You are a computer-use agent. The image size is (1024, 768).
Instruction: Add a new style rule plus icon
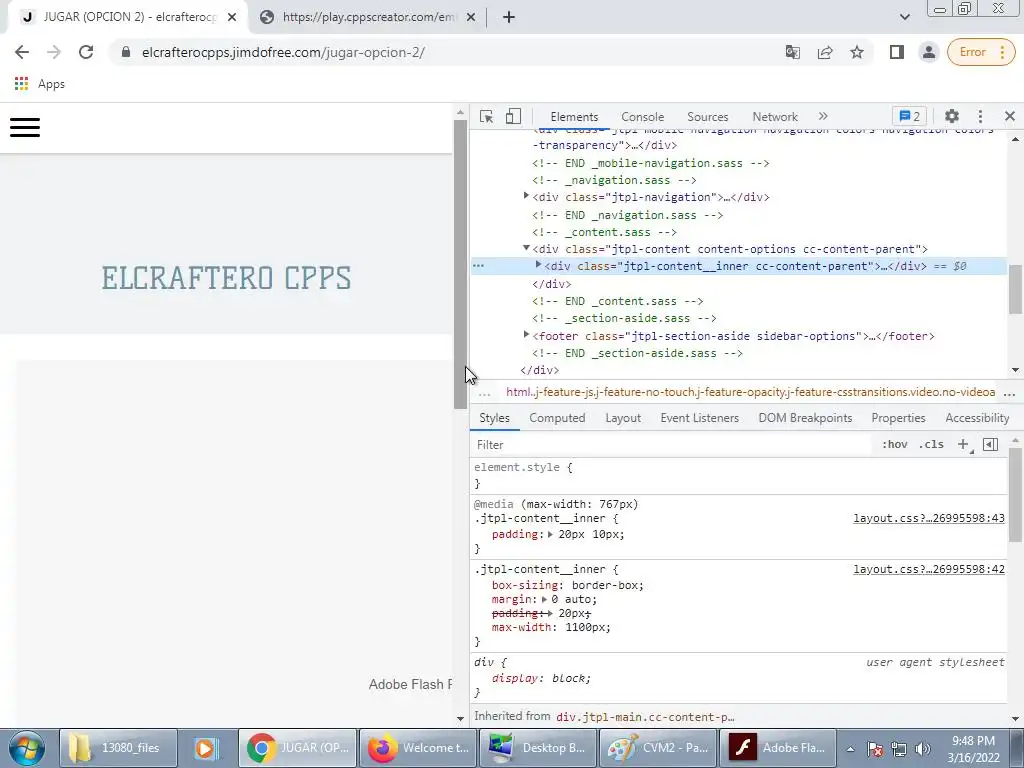(x=963, y=445)
